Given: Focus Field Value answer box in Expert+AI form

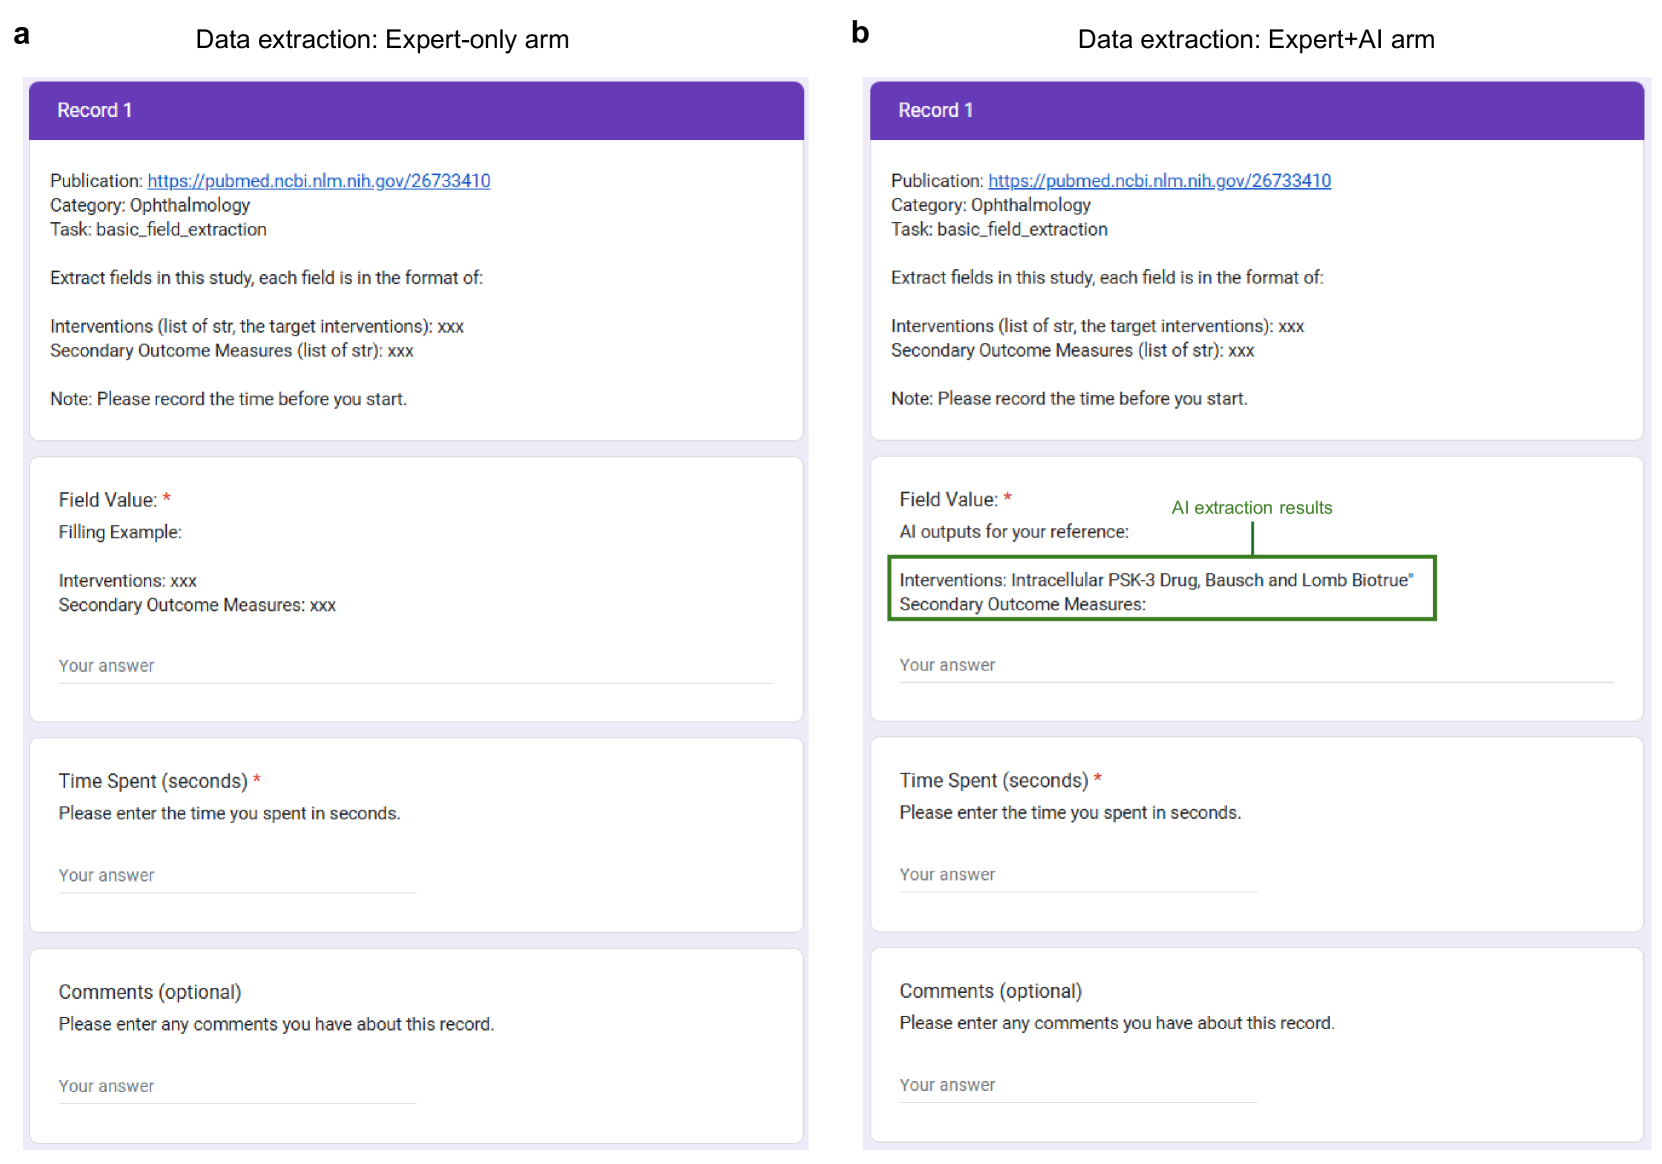Looking at the screenshot, I should point(1255,666).
